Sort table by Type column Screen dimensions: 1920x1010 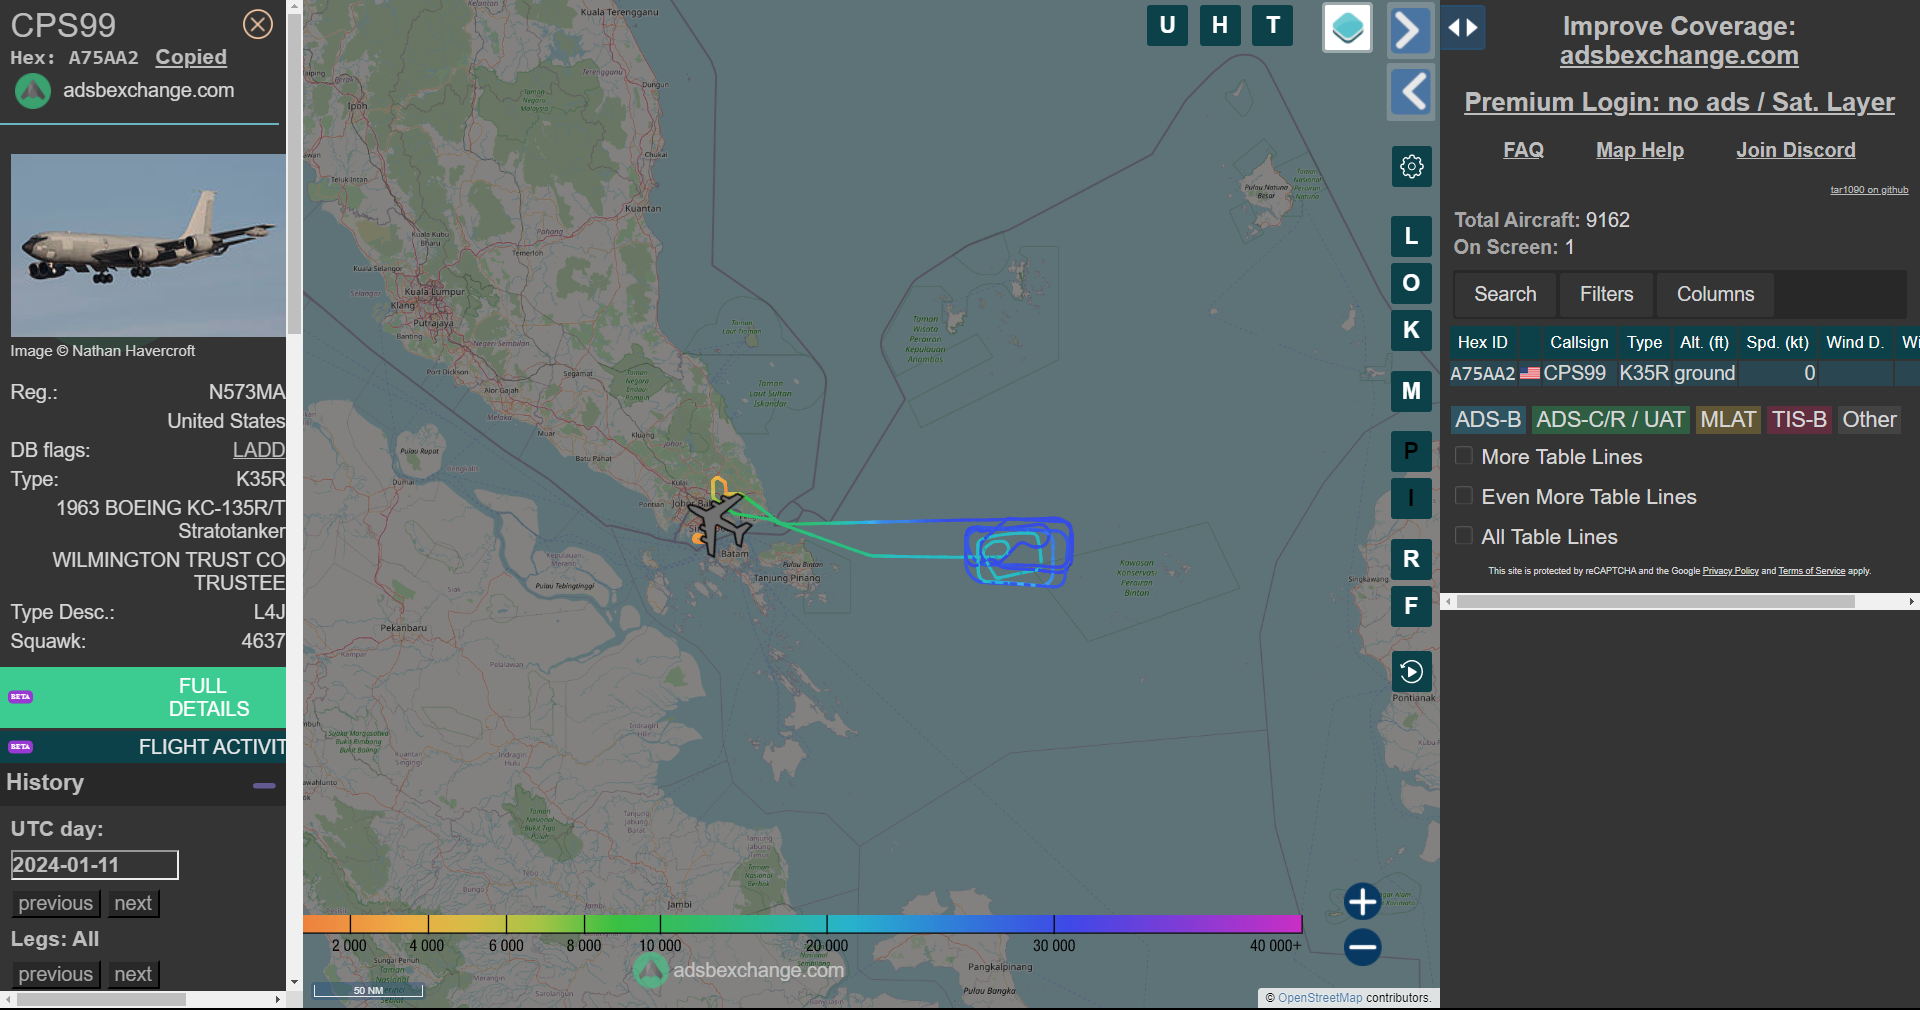pyautogui.click(x=1644, y=342)
